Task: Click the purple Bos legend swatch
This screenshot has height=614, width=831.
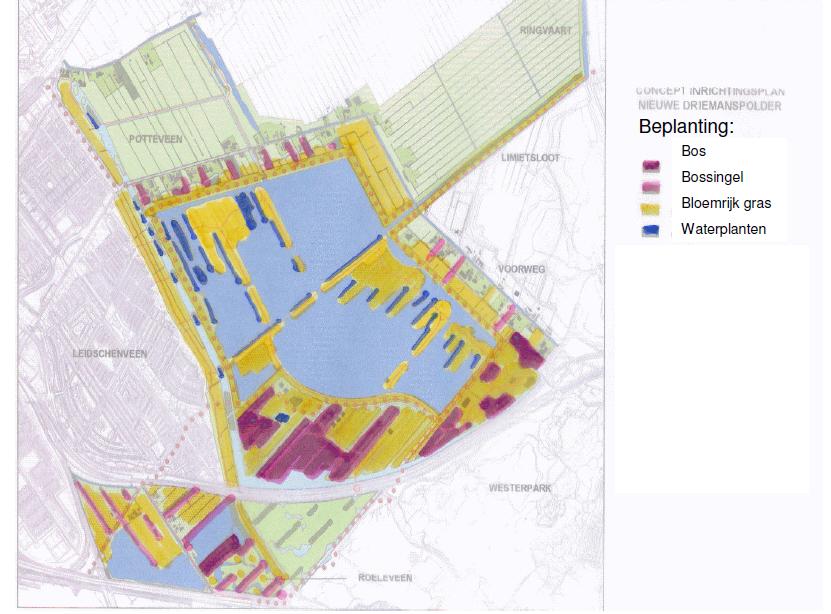Action: [x=651, y=166]
